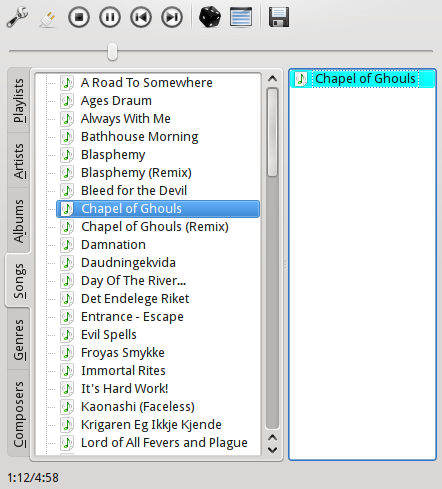Open the Genres tab
The image size is (442, 489).
tap(19, 339)
